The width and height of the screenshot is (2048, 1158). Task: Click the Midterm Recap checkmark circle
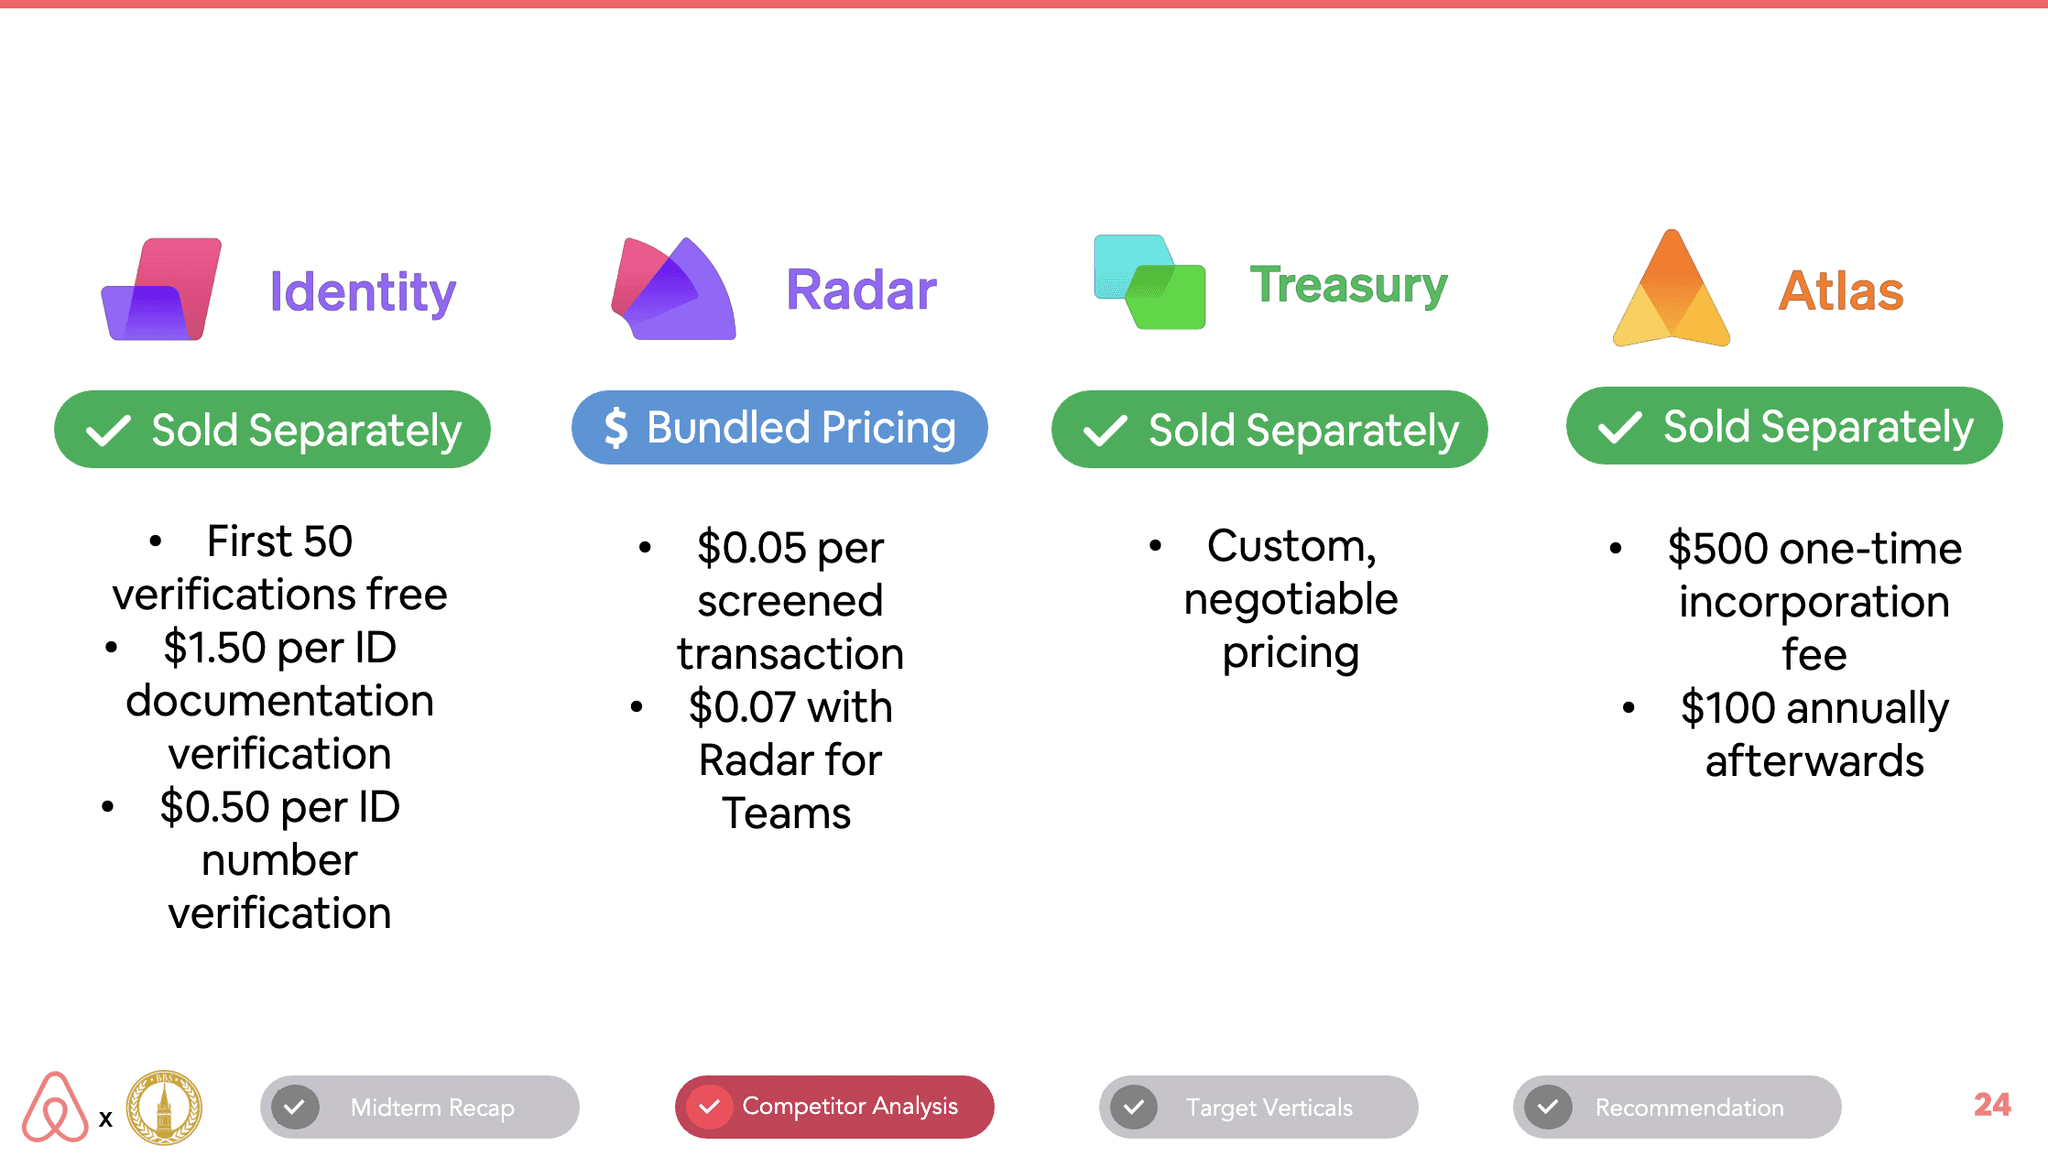coord(295,1107)
